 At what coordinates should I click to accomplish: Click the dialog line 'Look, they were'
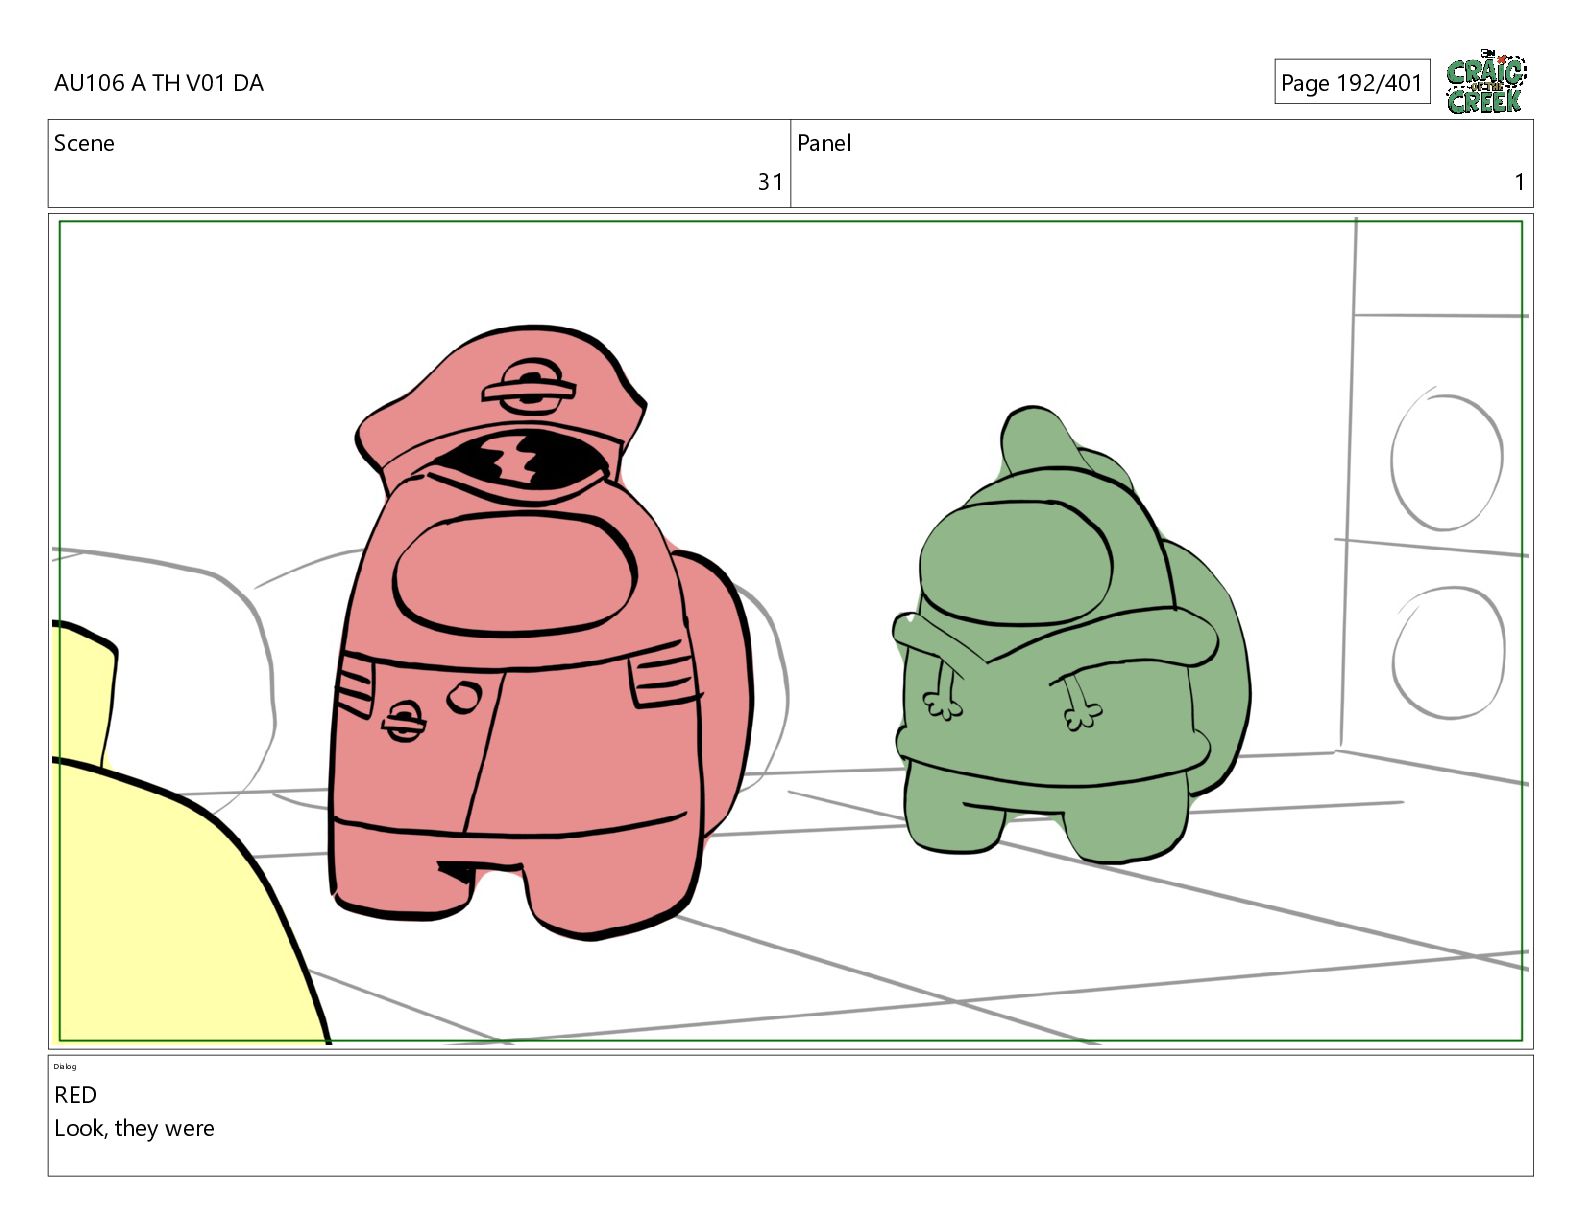point(134,1128)
